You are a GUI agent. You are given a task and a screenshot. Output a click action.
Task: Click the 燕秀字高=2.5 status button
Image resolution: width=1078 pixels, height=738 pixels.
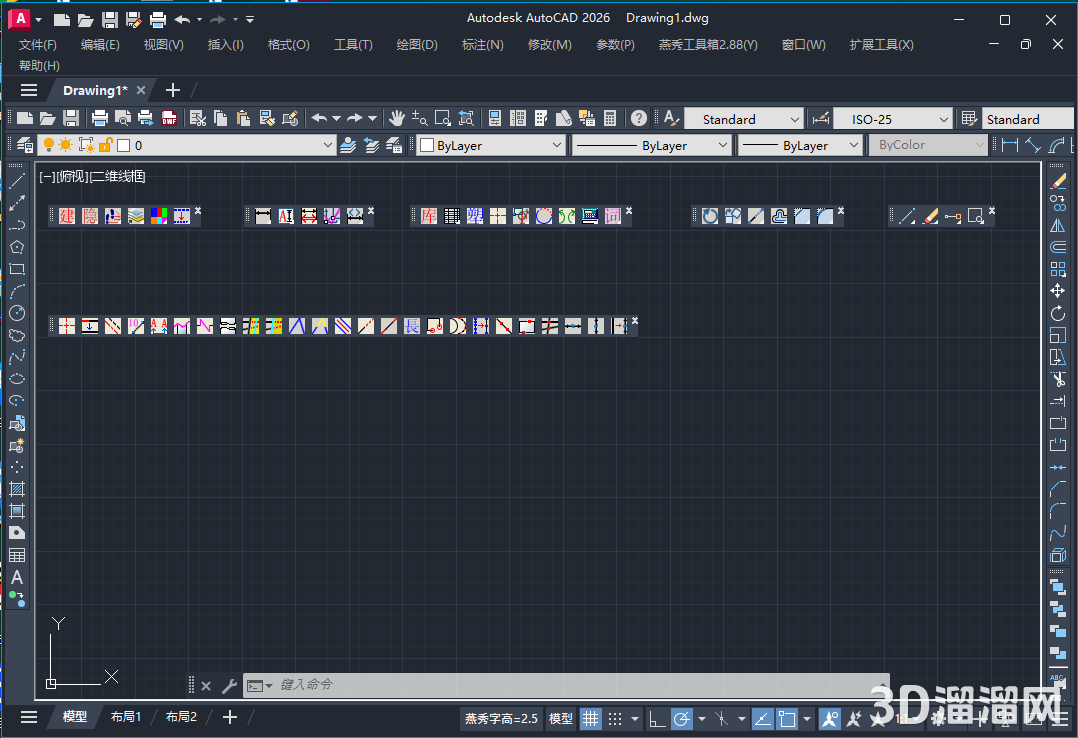coord(502,718)
